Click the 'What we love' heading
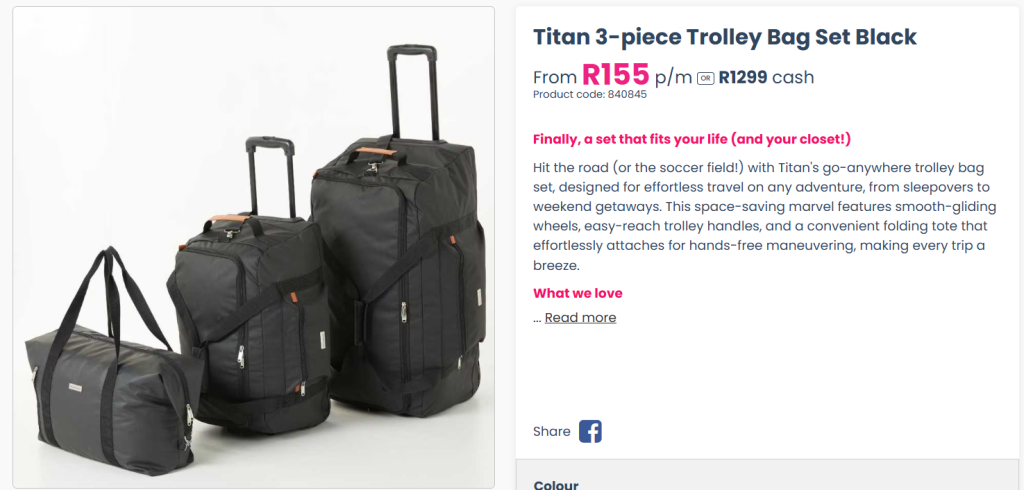 [x=577, y=293]
